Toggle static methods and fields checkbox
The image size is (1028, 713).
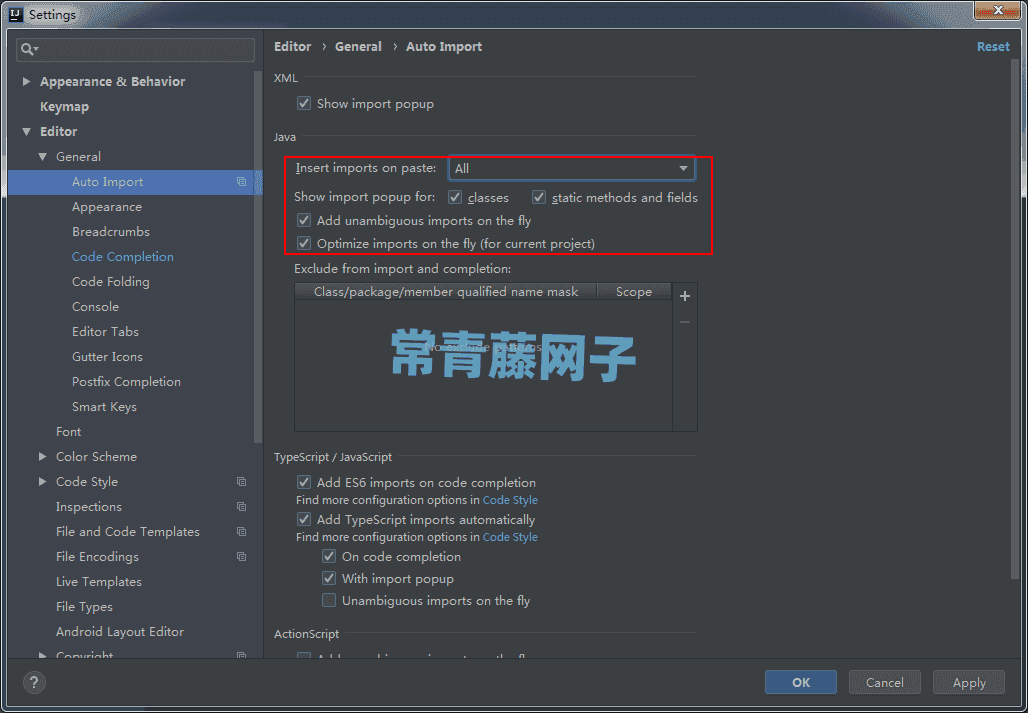coord(539,197)
